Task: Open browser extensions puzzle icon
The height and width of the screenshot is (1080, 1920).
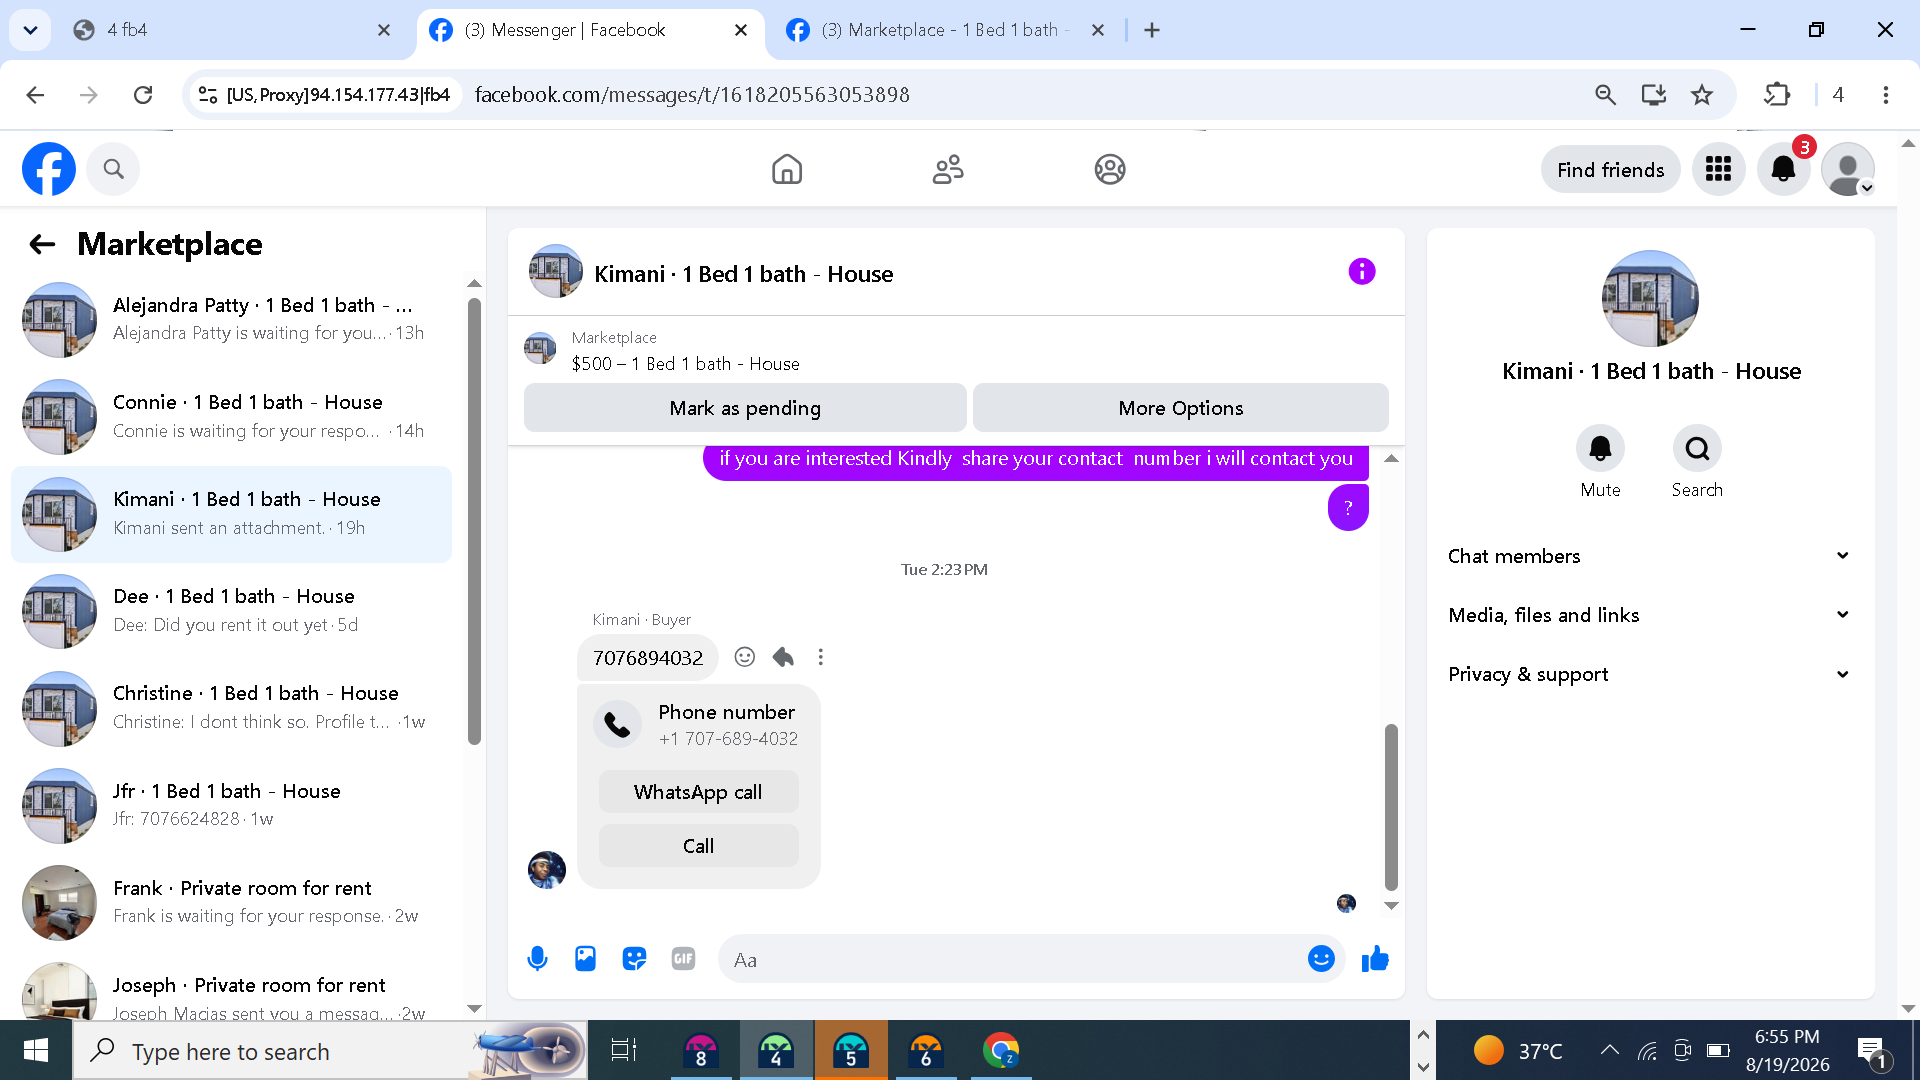Action: pos(1777,94)
